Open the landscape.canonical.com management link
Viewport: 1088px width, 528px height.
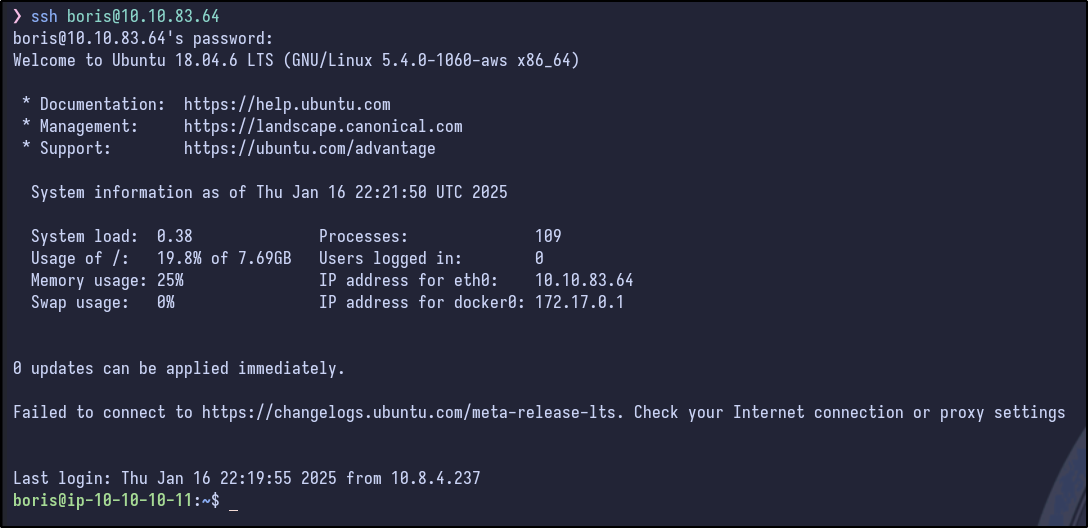(323, 126)
